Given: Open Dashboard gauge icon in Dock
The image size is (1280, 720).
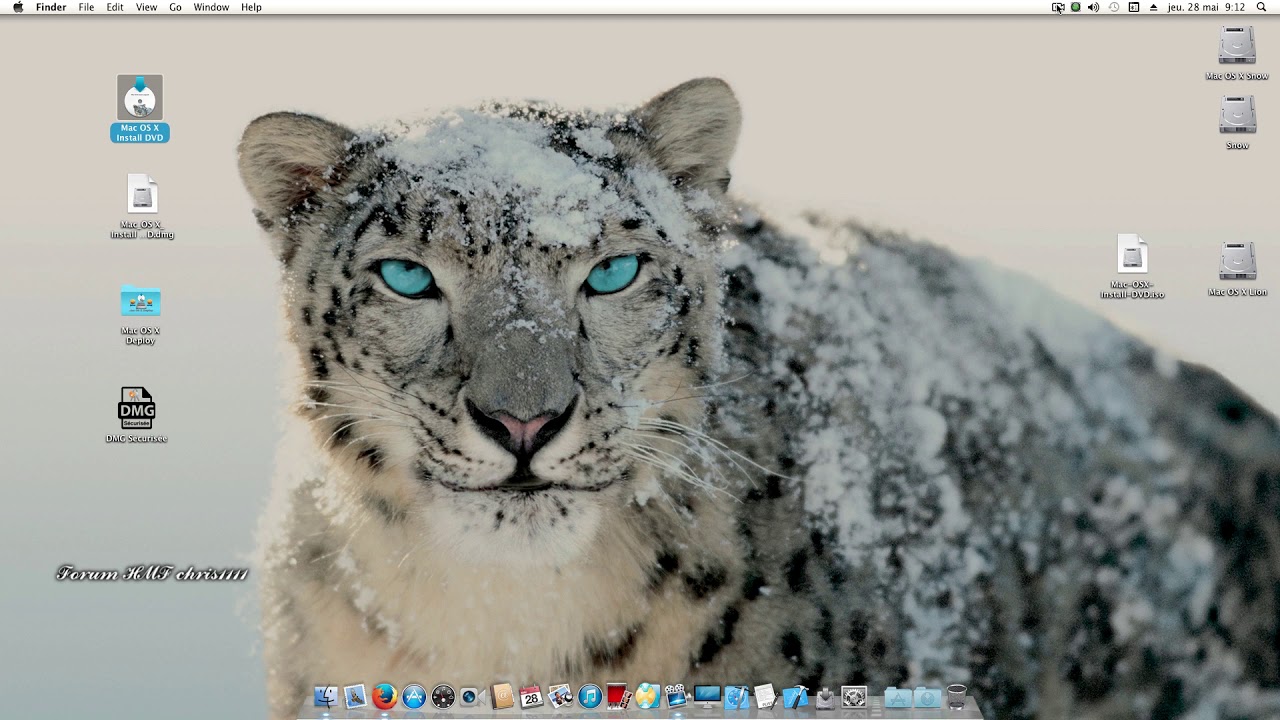Looking at the screenshot, I should (443, 697).
